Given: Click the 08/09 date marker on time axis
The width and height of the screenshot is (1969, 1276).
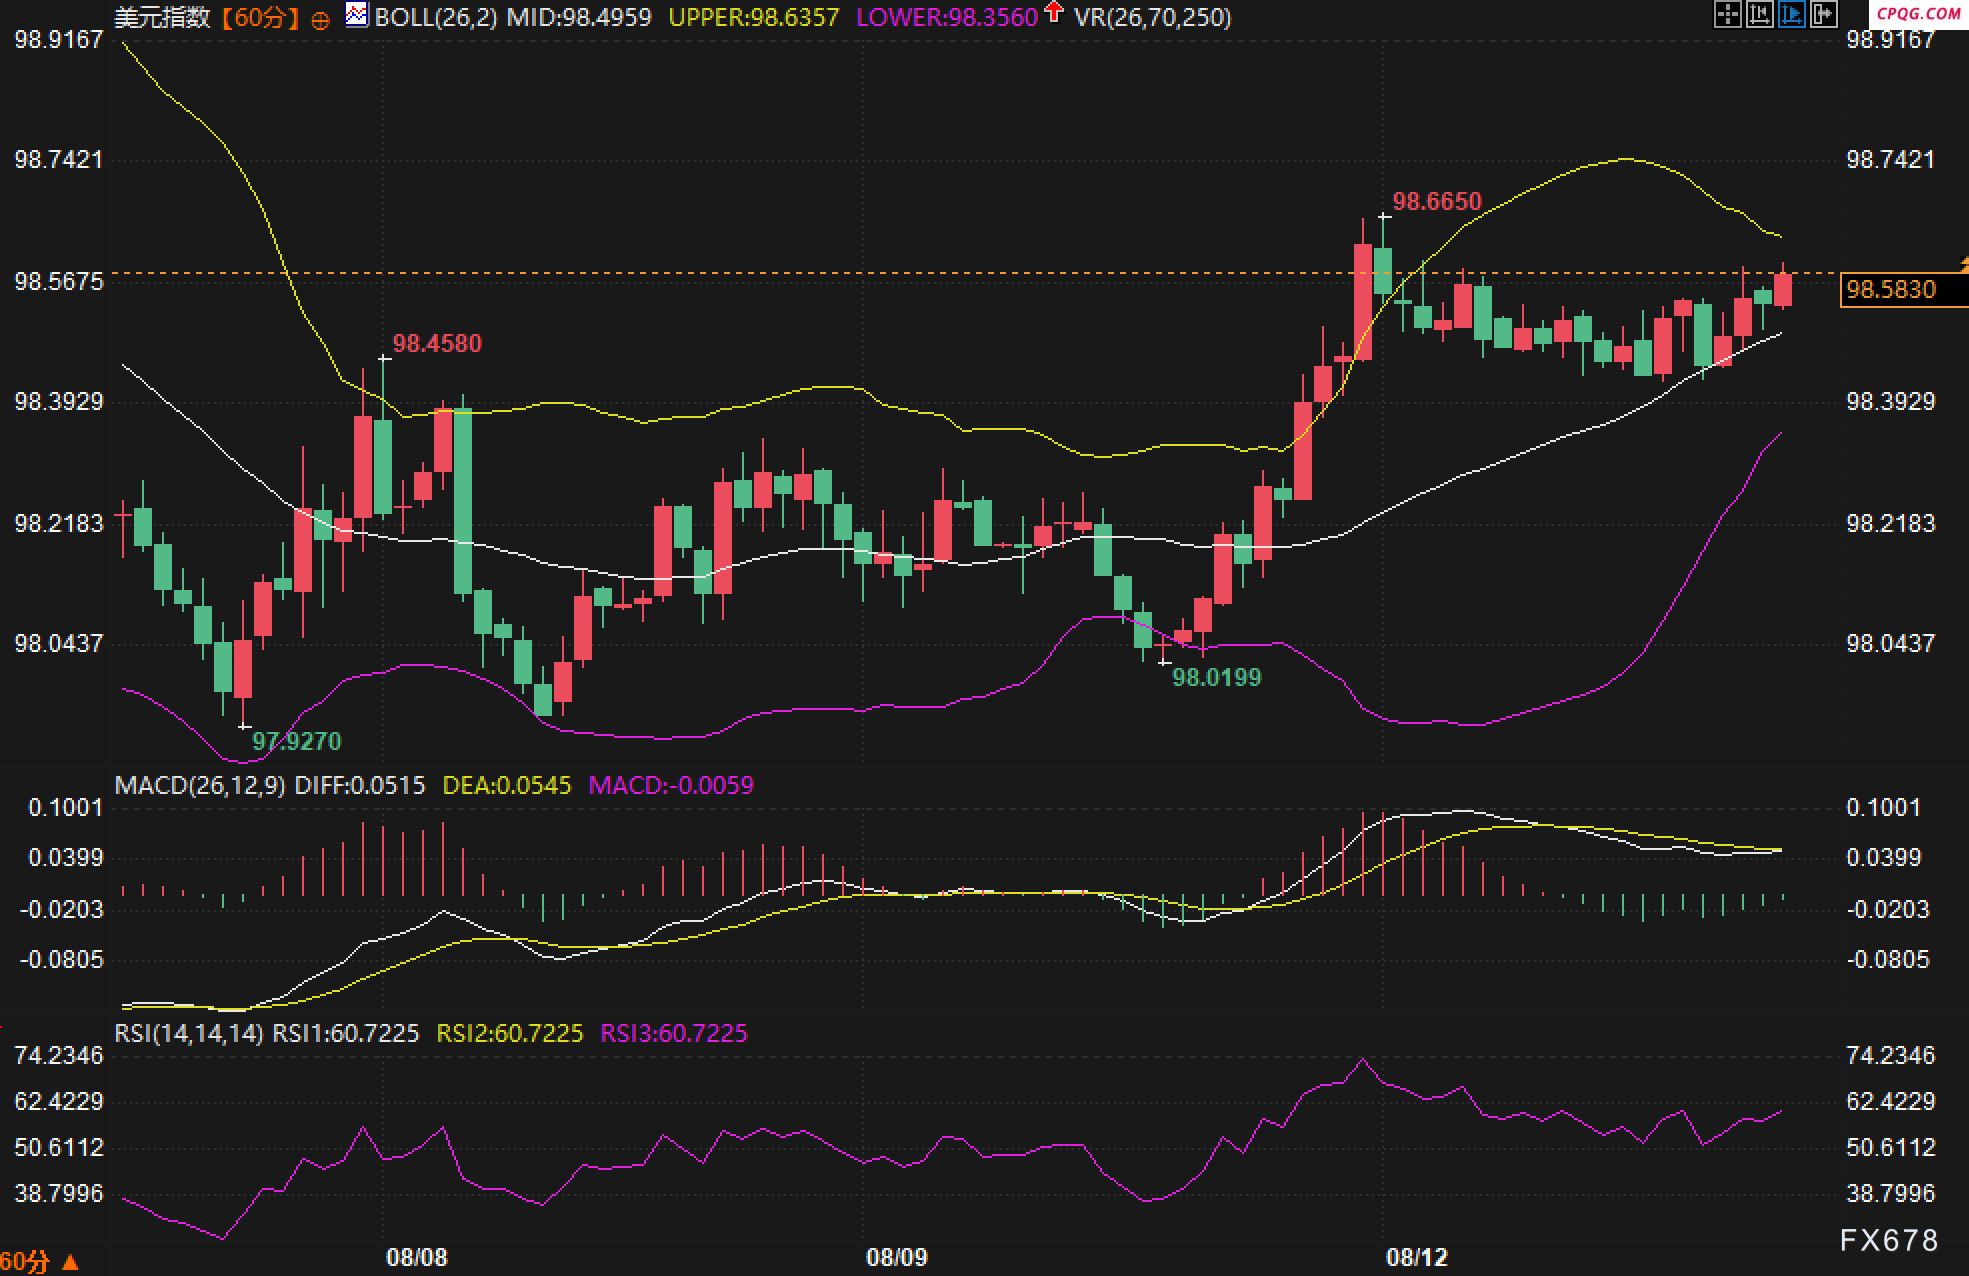Looking at the screenshot, I should point(896,1257).
